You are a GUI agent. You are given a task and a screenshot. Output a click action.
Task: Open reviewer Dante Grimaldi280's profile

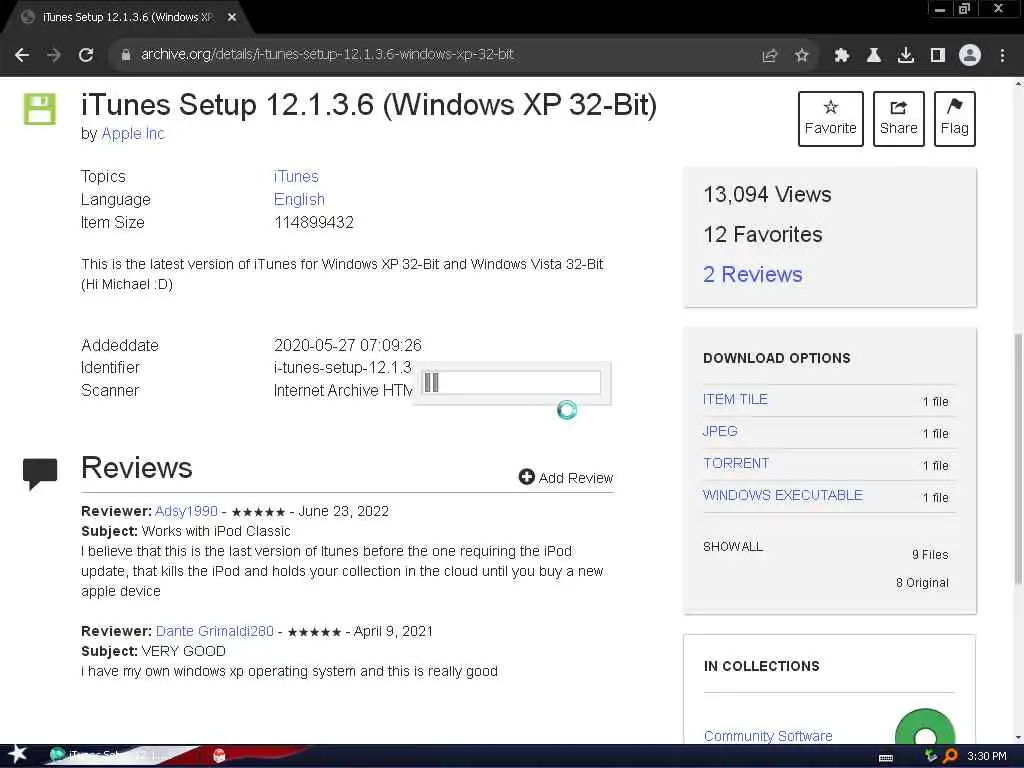[x=214, y=632]
